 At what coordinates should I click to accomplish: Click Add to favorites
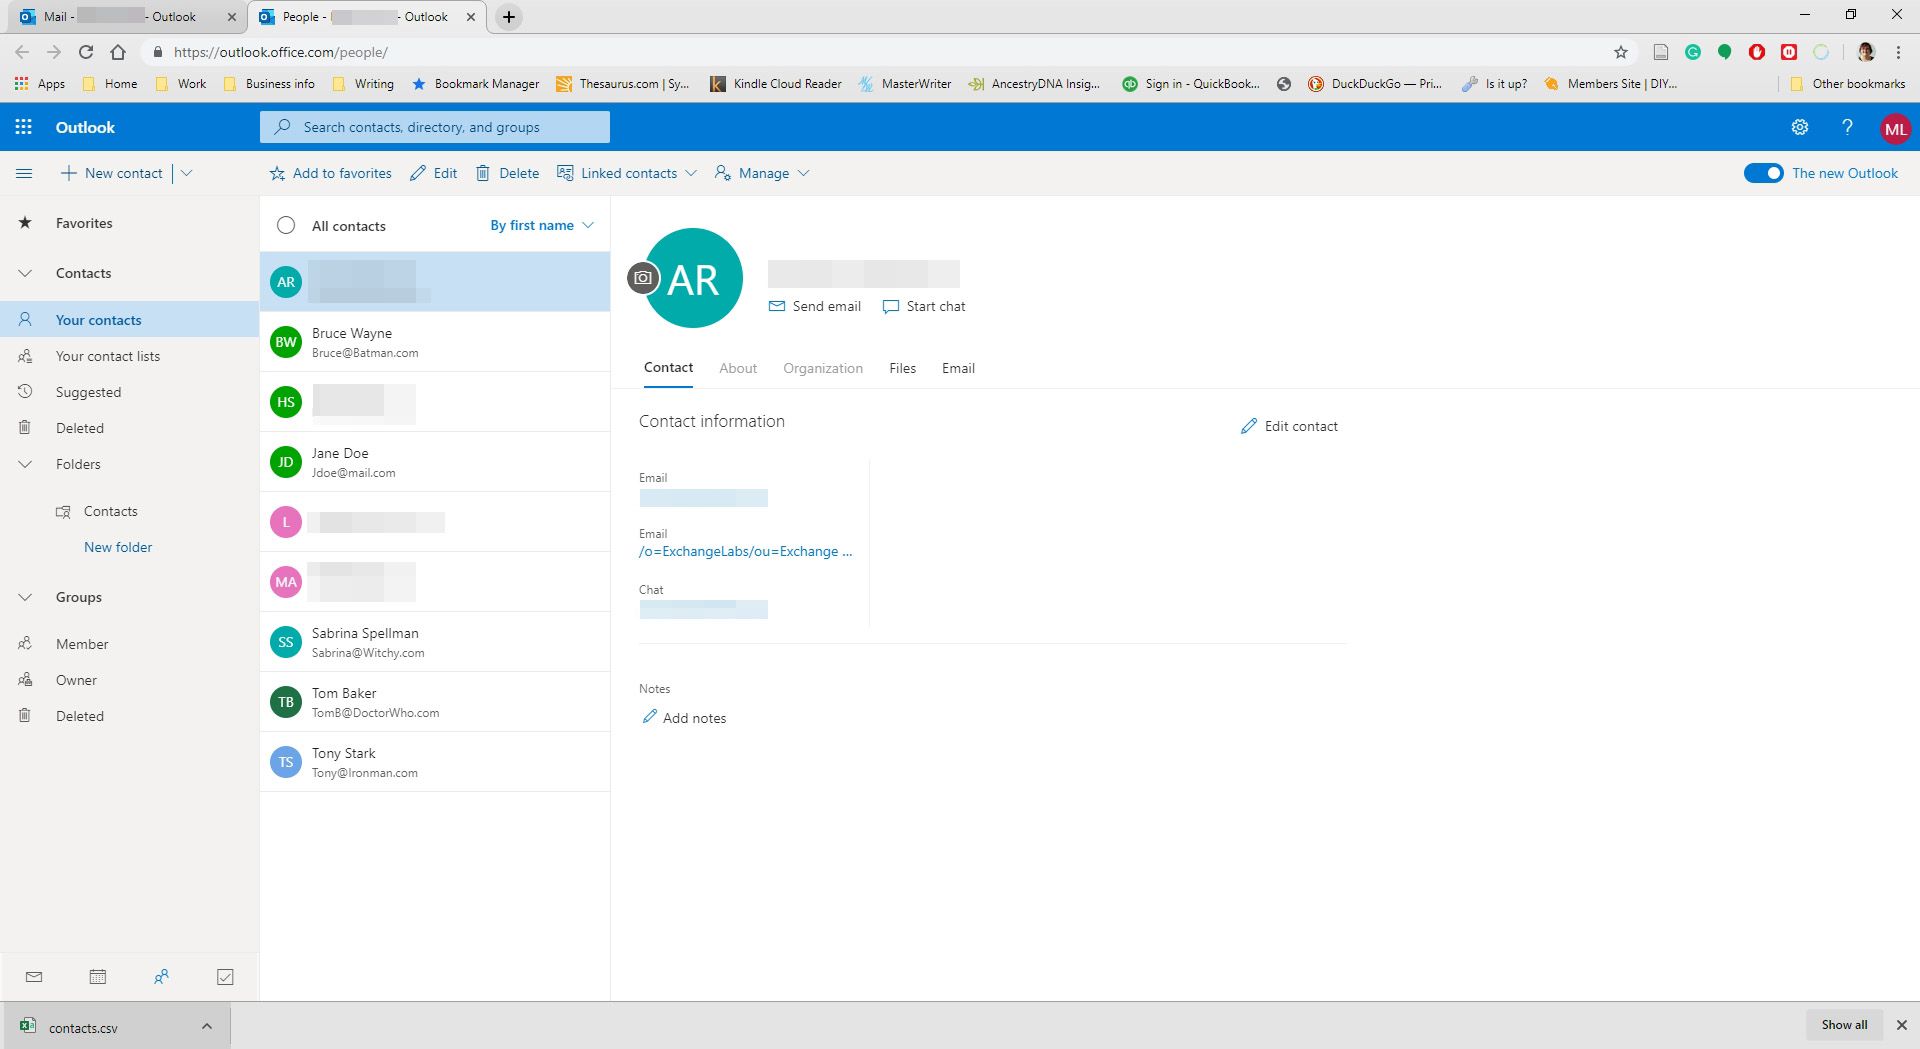click(330, 173)
